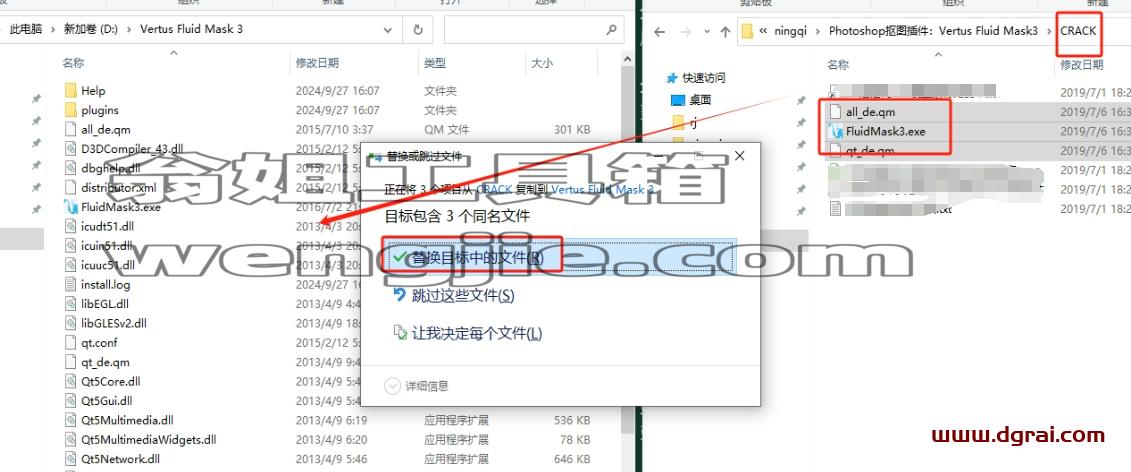This screenshot has width=1131, height=472.
Task: Click 桌面 label in navigation pane
Action: point(700,100)
